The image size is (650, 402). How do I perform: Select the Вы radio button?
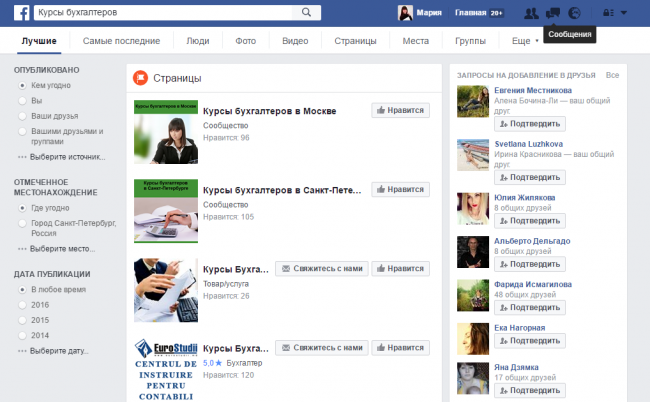[x=23, y=101]
